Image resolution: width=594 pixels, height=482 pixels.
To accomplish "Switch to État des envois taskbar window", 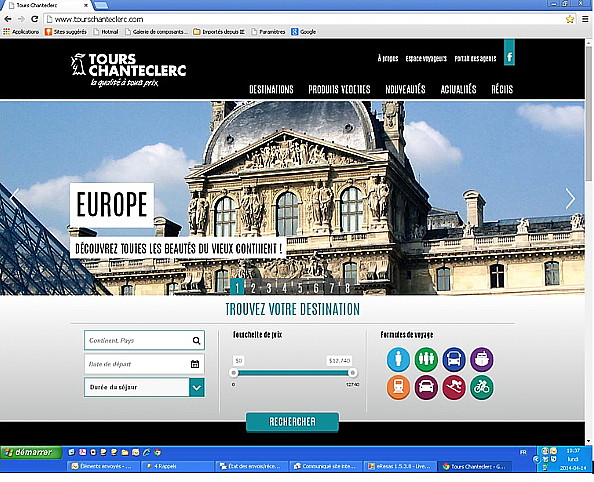I will pos(251,466).
